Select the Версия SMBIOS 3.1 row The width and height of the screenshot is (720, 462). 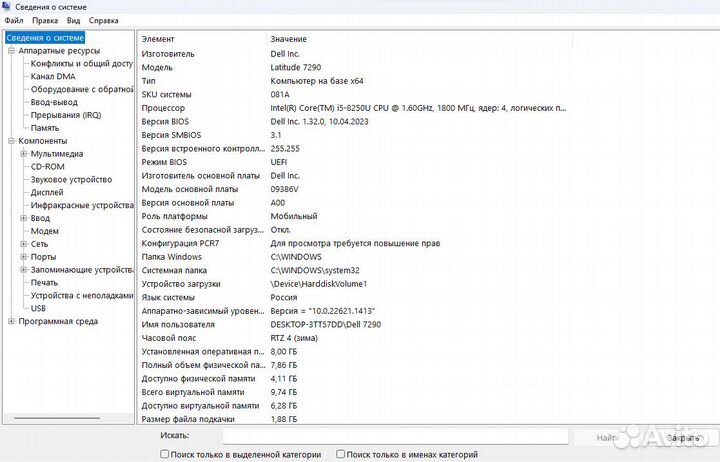point(354,135)
